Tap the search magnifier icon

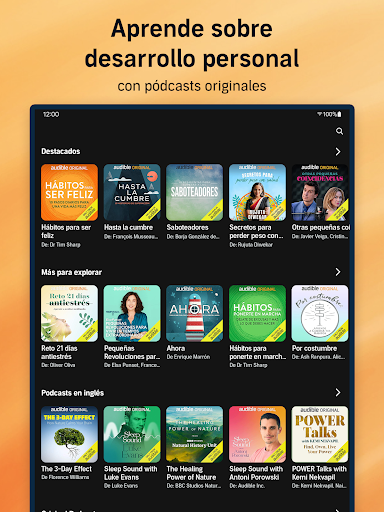(x=339, y=131)
